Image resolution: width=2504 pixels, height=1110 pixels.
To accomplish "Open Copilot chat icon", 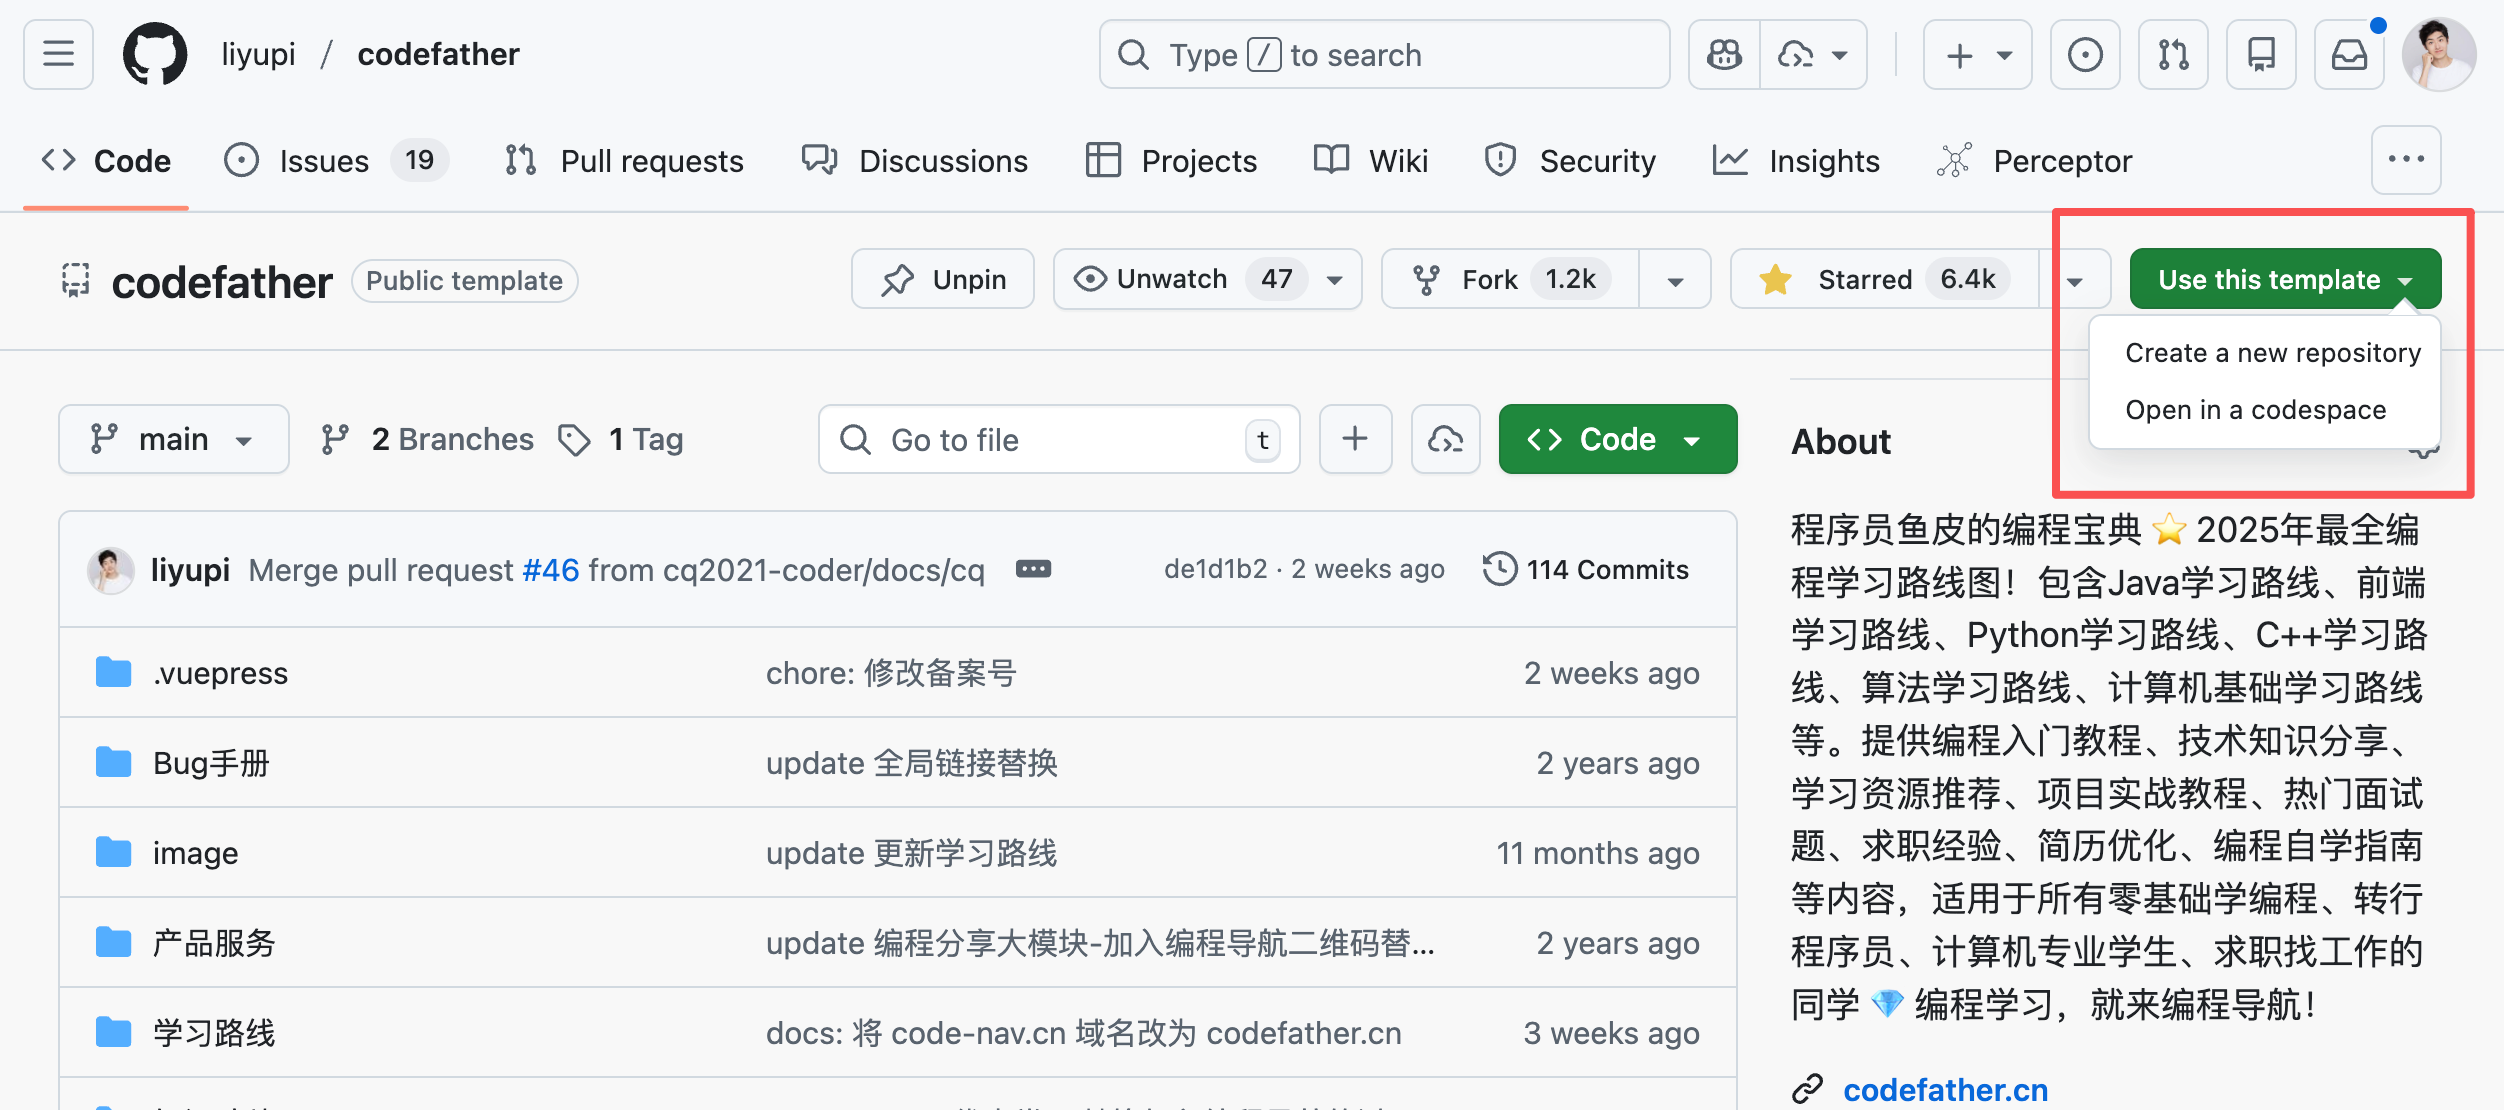I will (x=1724, y=54).
